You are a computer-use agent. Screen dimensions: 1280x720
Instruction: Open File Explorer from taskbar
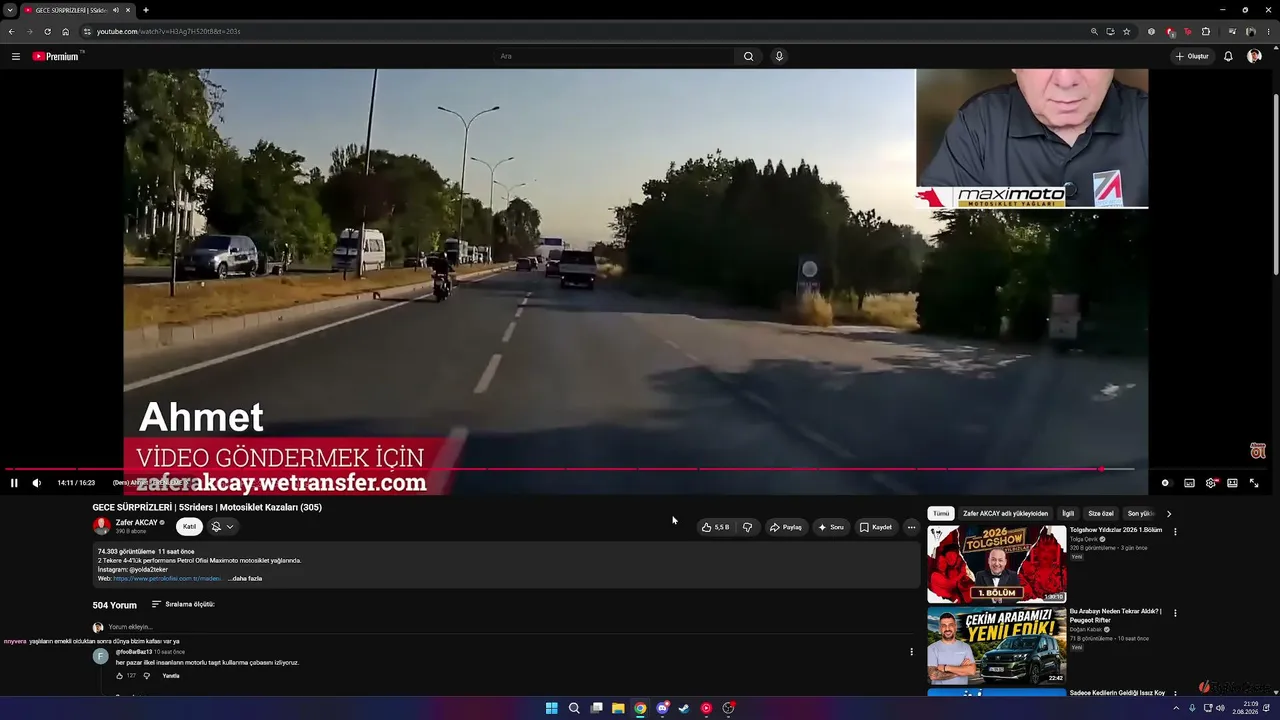(x=618, y=708)
